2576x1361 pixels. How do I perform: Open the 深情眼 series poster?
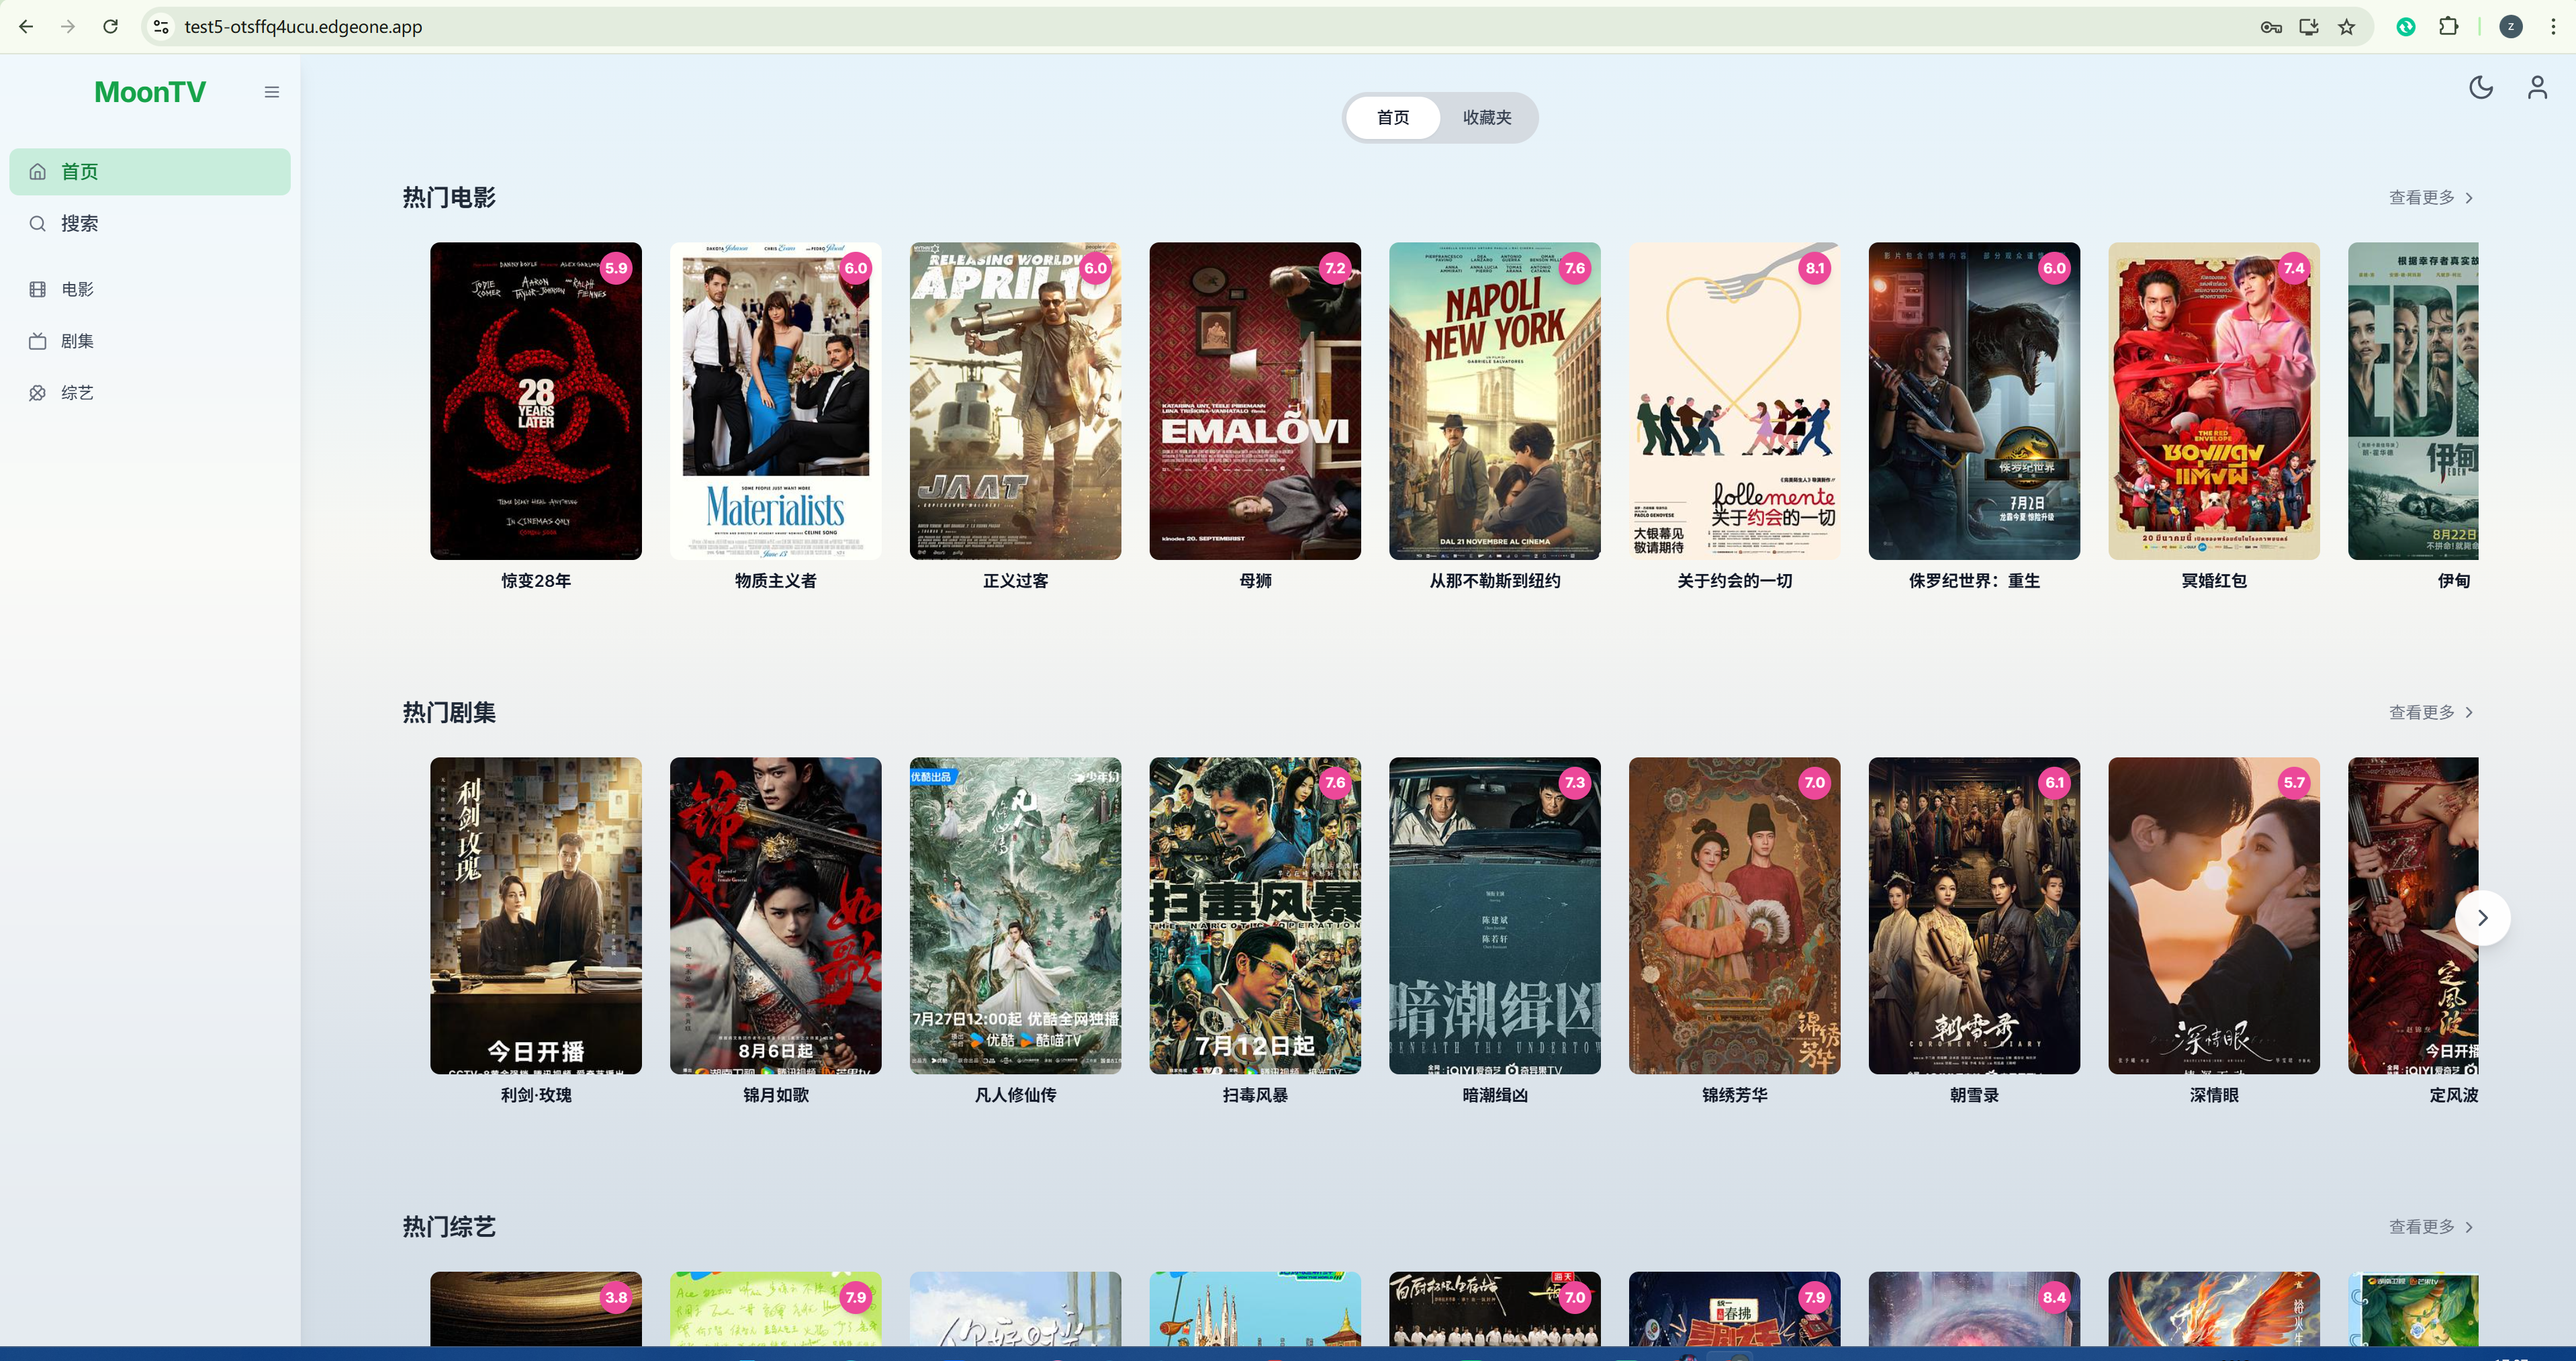[2214, 916]
